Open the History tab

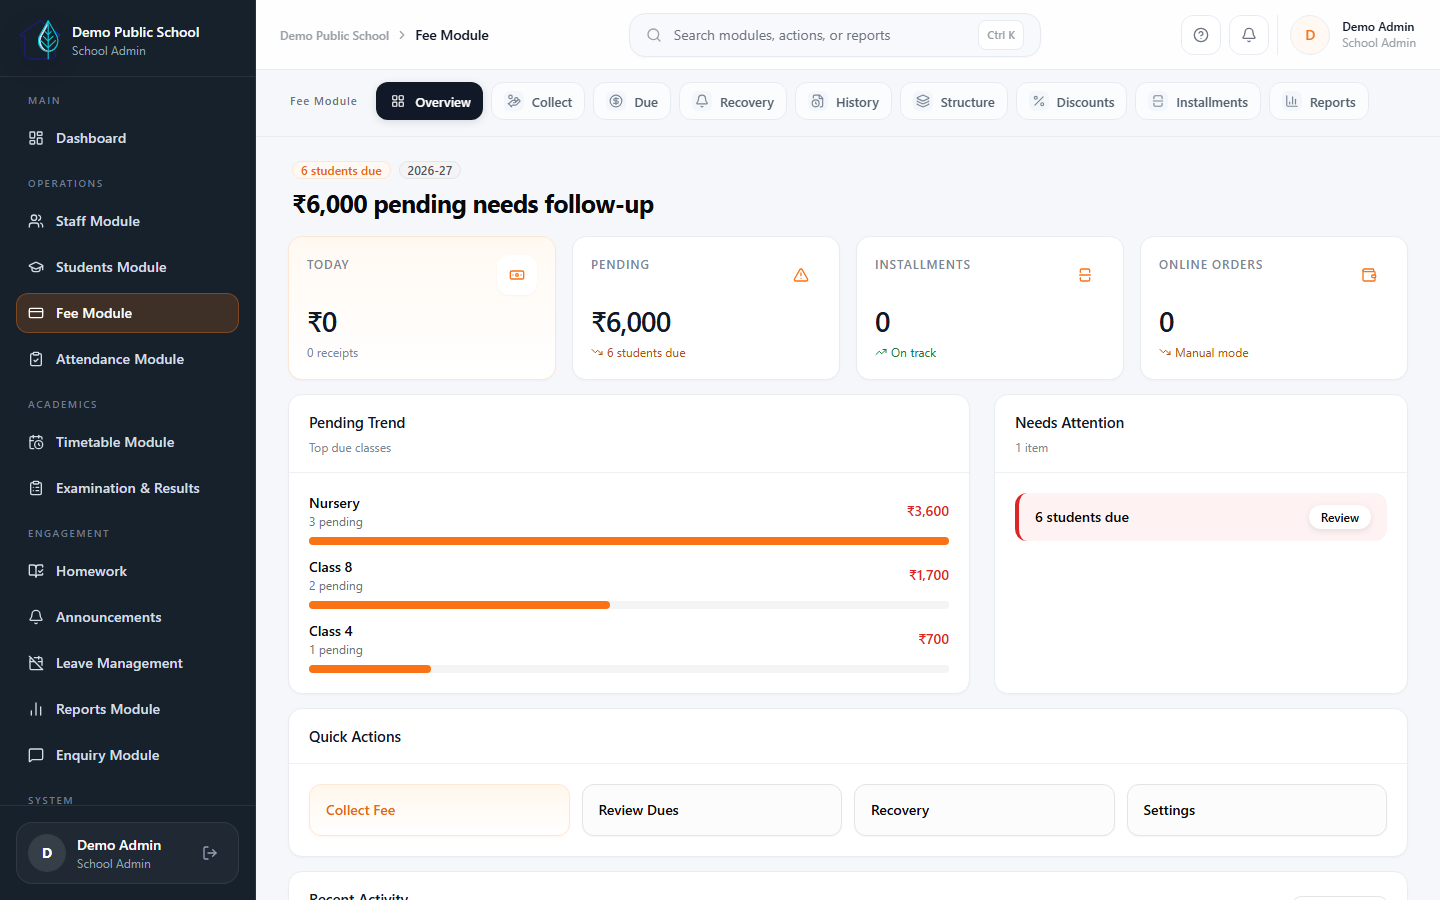[843, 101]
